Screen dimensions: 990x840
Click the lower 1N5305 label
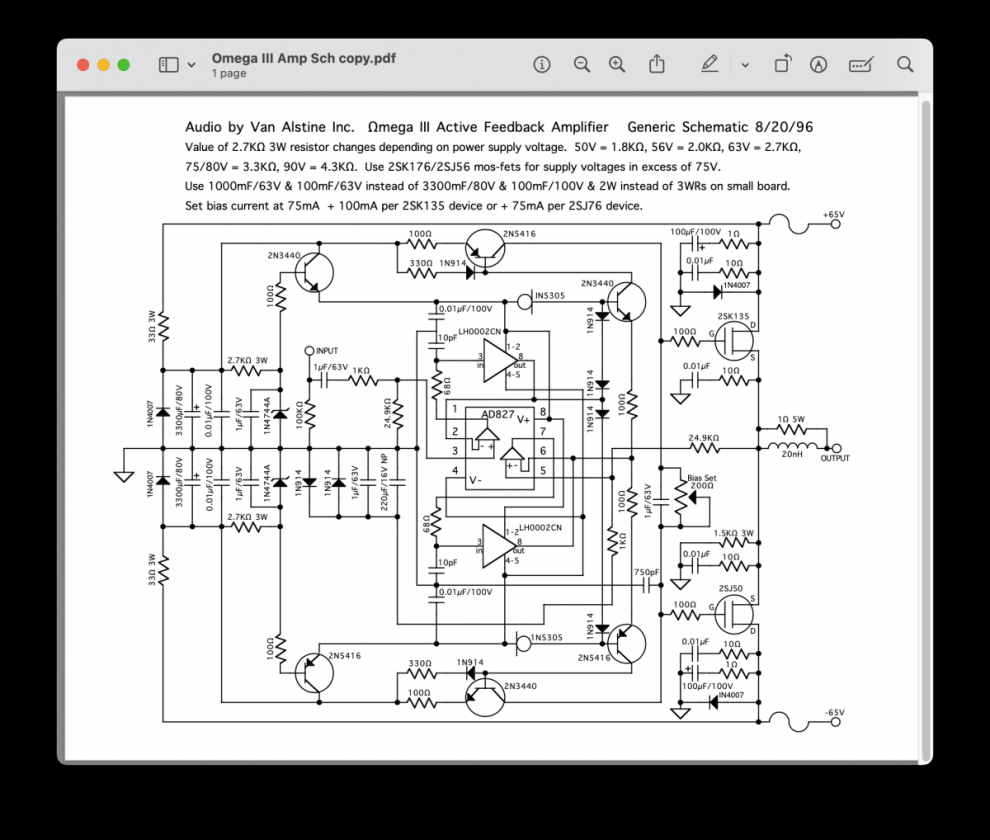pyautogui.click(x=547, y=637)
